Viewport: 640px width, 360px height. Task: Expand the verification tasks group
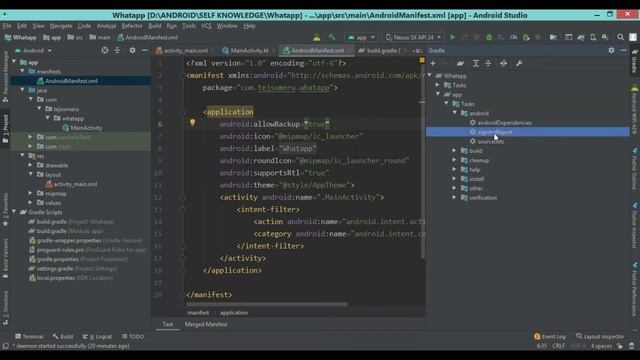pos(454,198)
